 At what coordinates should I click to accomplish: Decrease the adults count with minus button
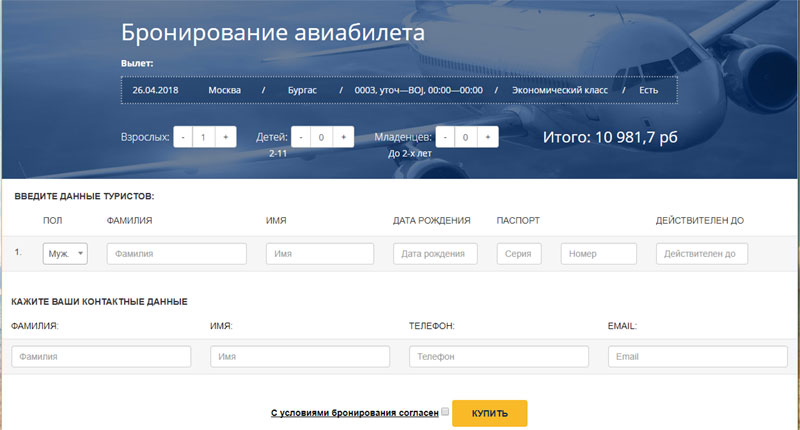(x=183, y=137)
